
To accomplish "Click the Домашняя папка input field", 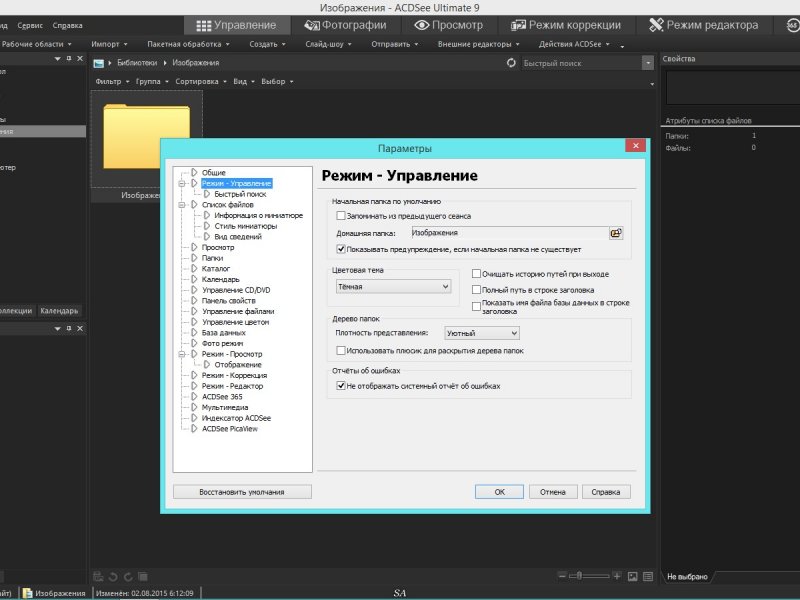I will 510,233.
